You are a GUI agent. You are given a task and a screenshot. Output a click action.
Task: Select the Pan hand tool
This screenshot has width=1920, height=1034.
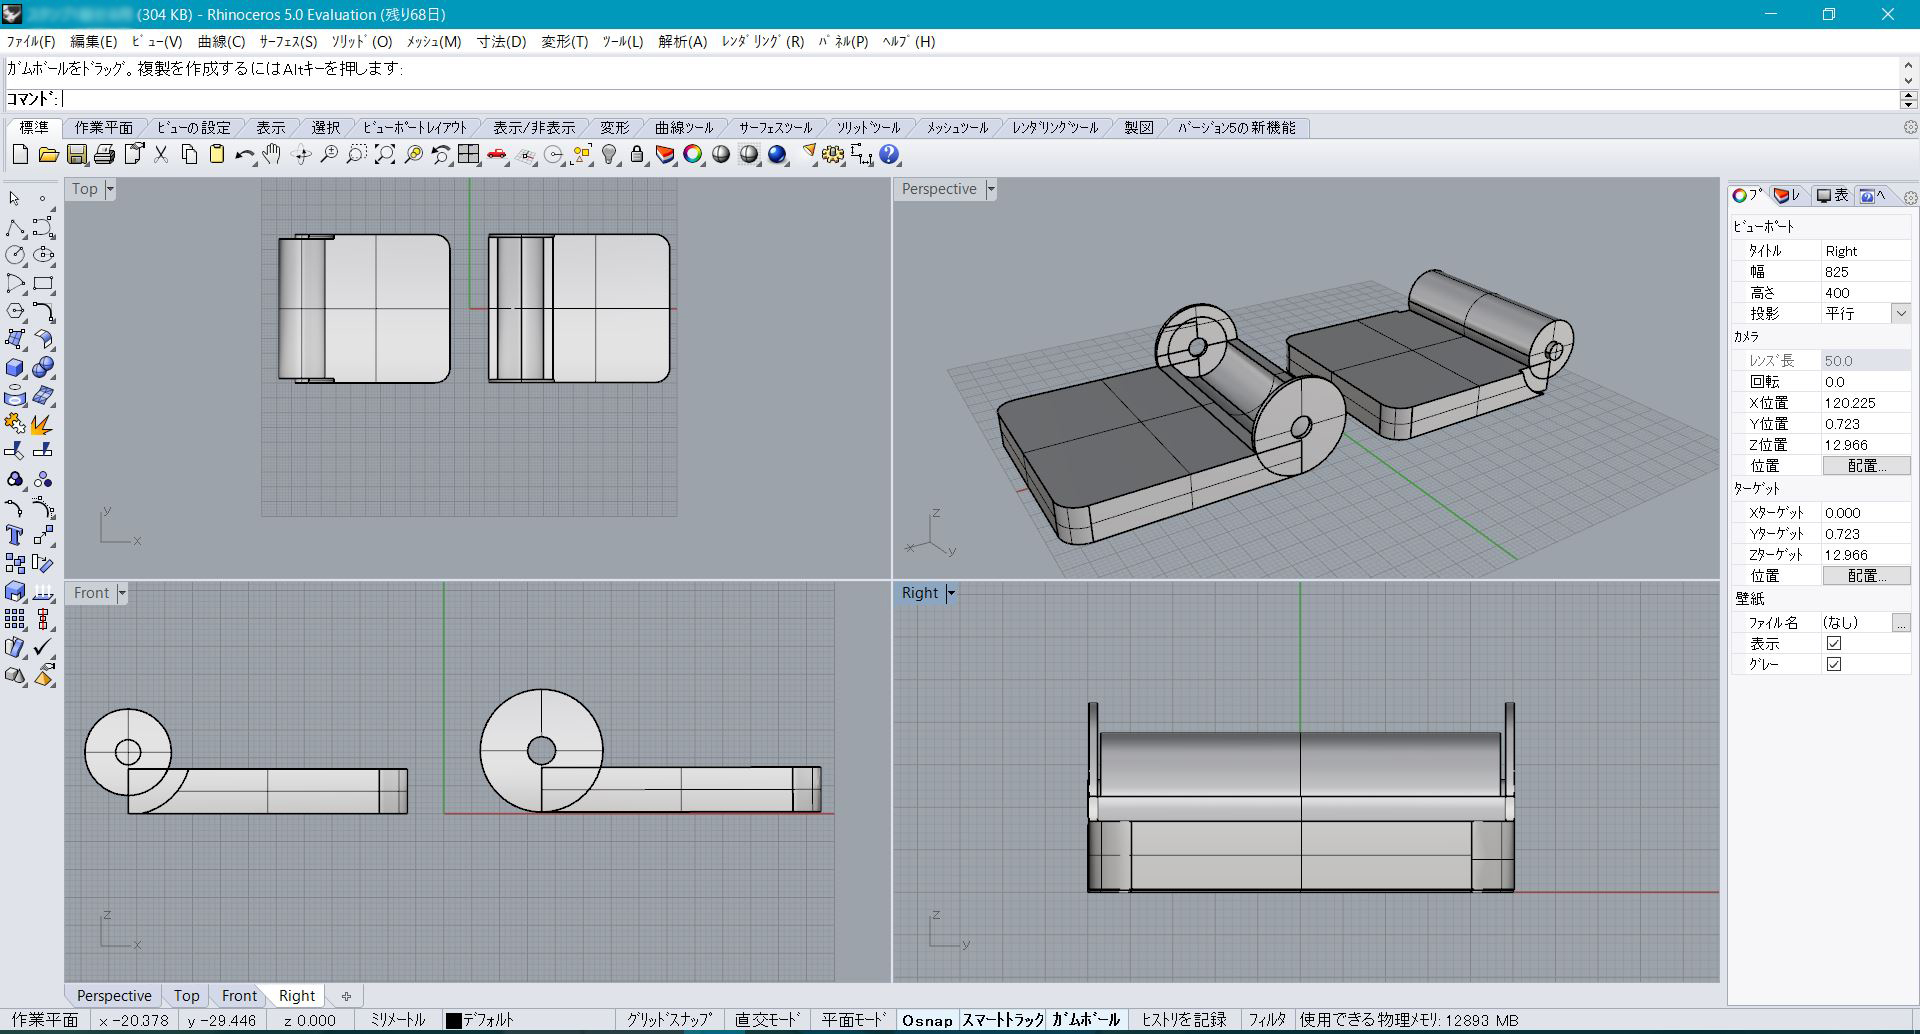272,155
